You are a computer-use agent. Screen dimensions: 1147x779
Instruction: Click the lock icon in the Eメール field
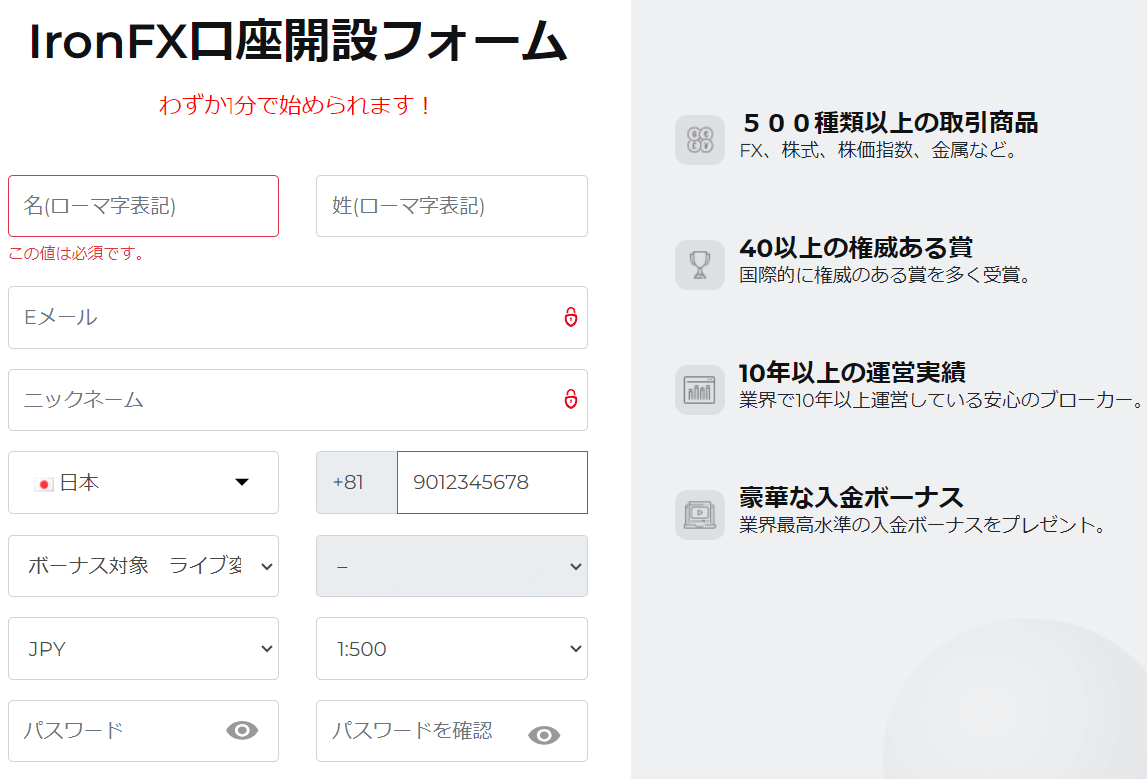pyautogui.click(x=571, y=318)
